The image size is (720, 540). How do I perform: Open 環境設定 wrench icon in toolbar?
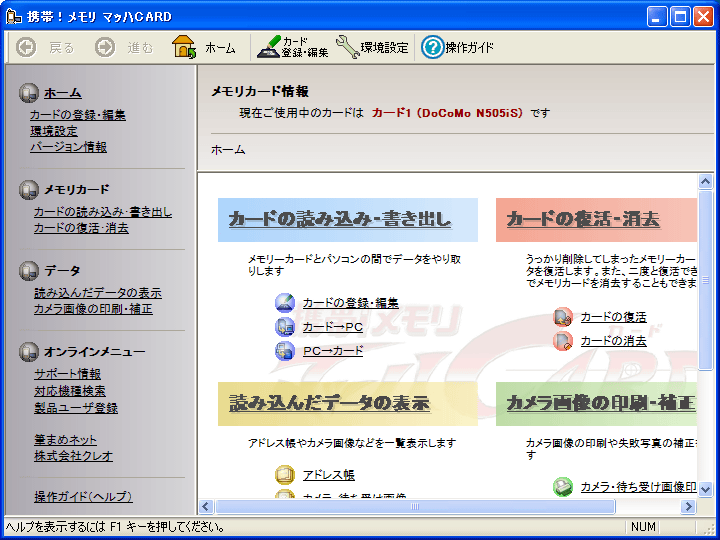(x=347, y=47)
